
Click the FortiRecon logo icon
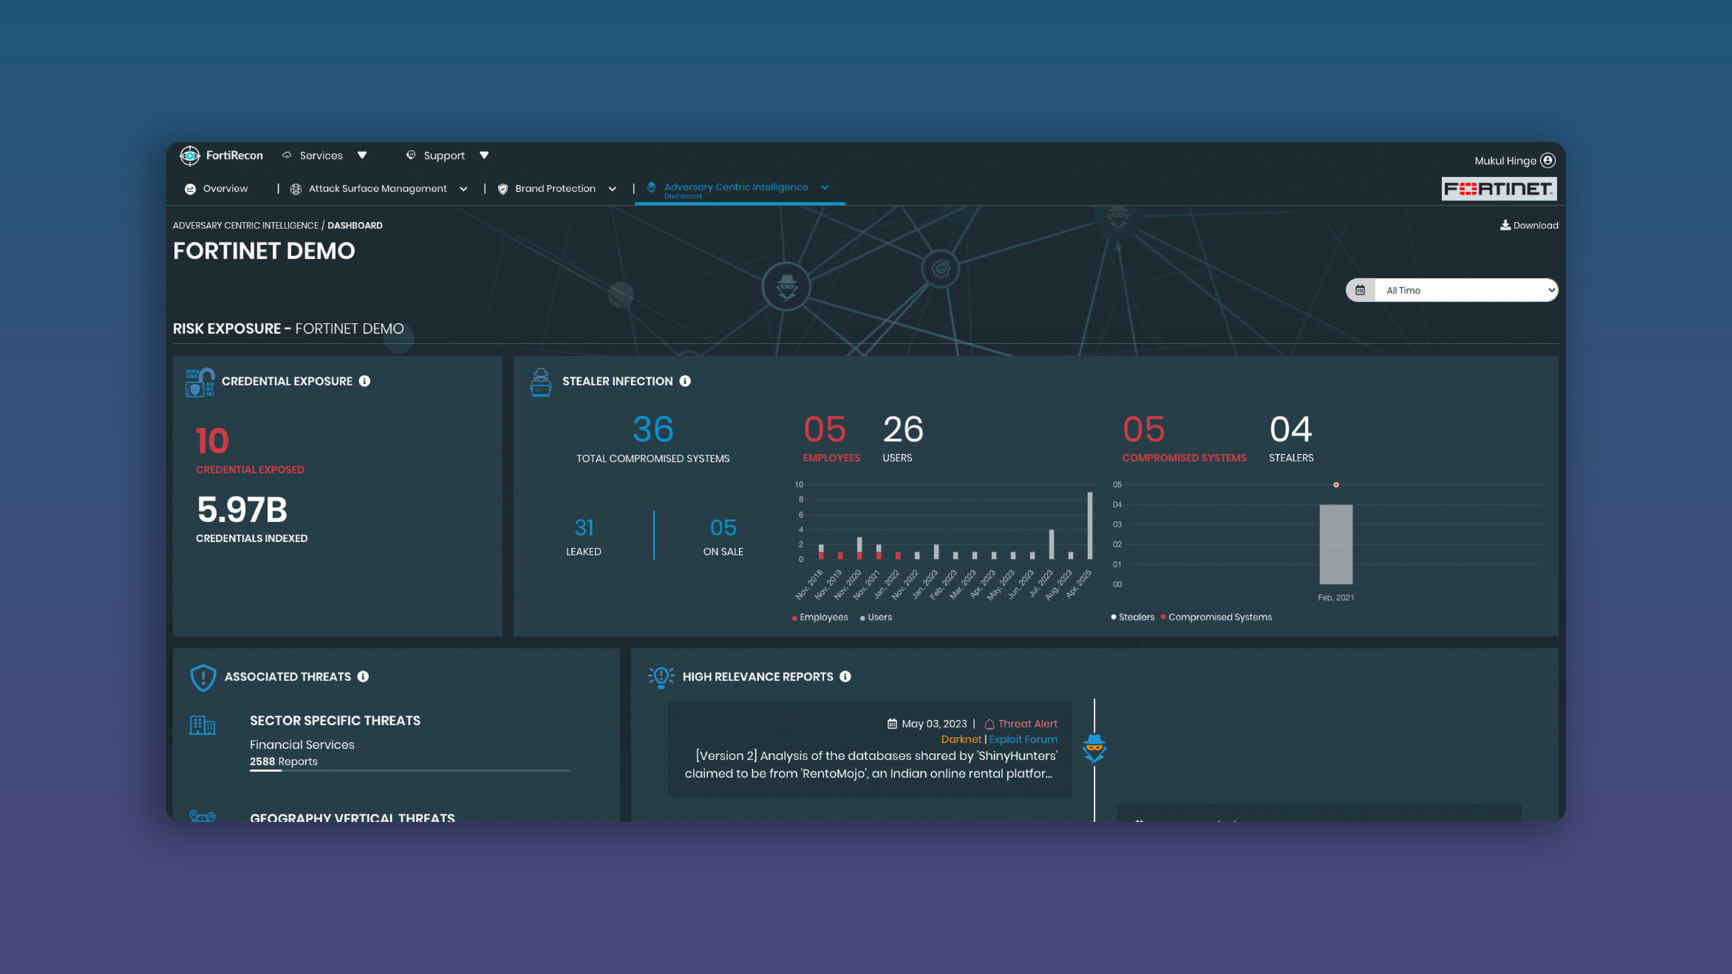coord(189,156)
